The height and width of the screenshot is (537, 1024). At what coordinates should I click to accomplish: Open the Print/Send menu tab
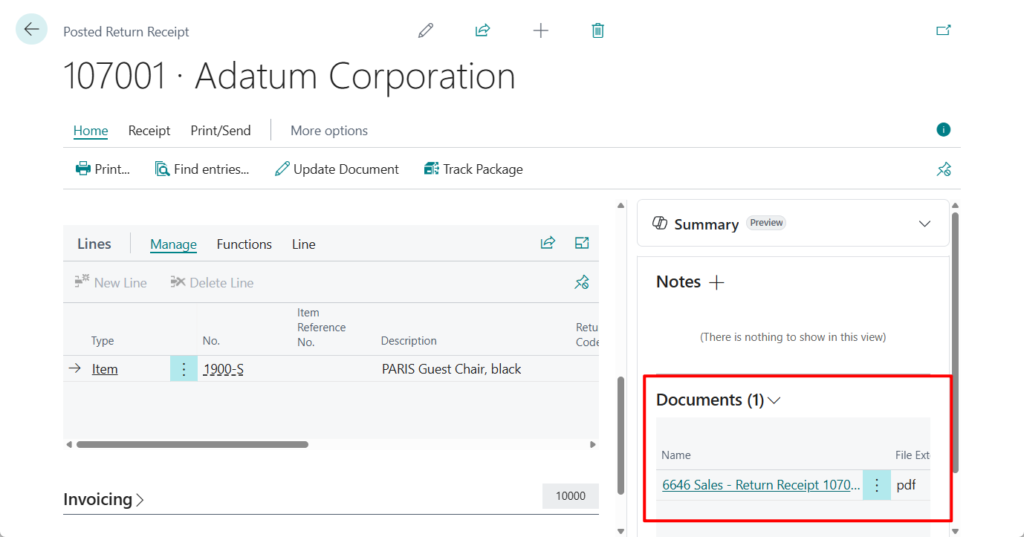[220, 130]
